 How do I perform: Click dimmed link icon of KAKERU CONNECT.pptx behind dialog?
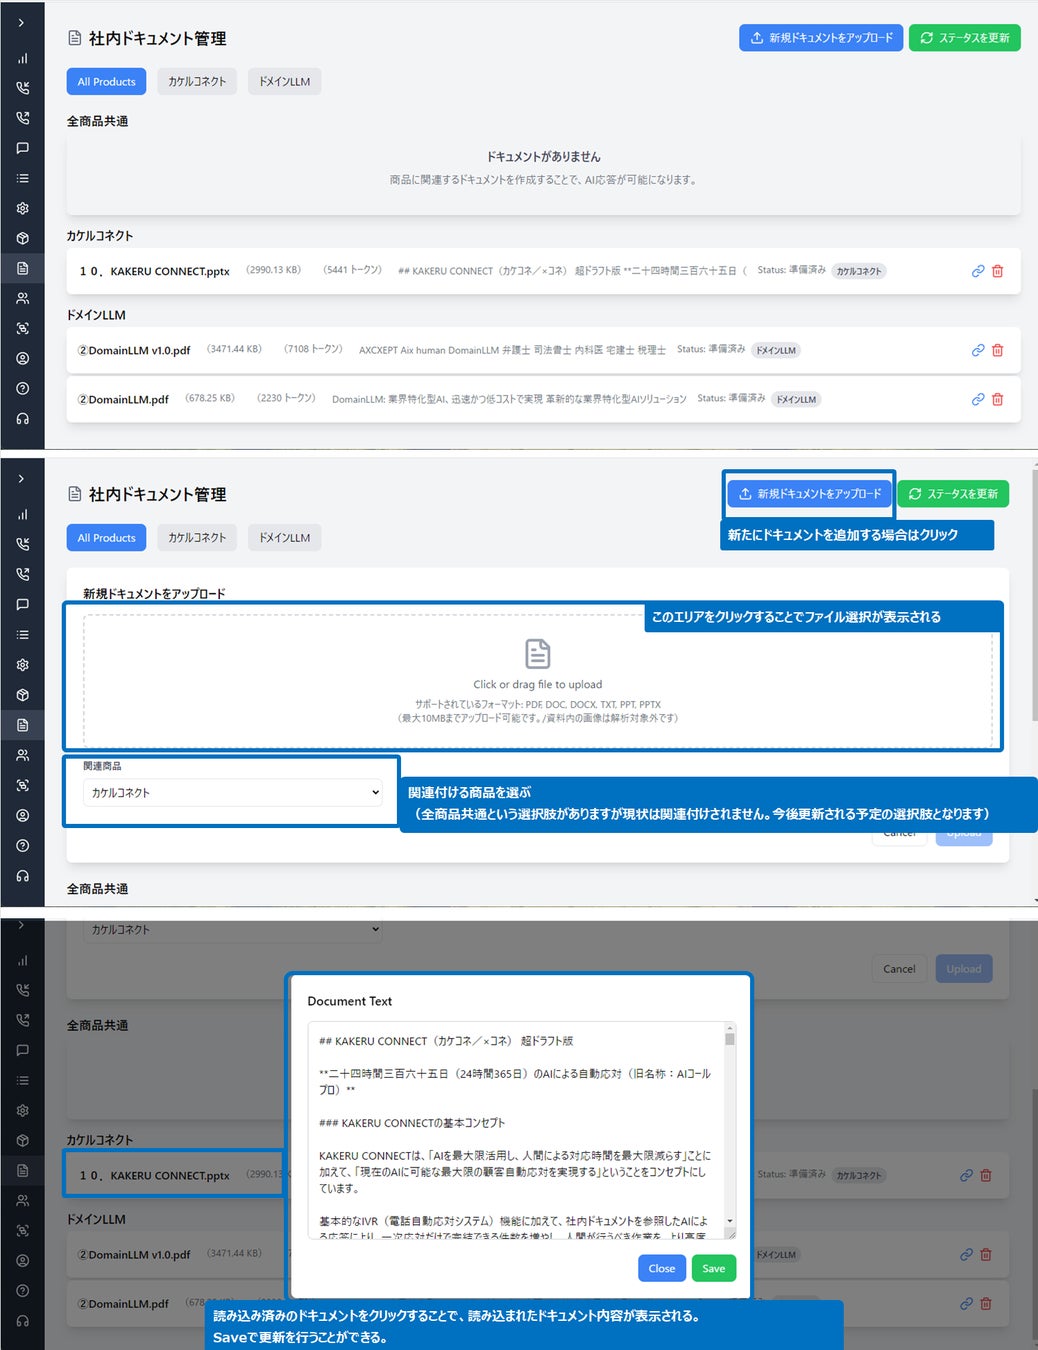966,1175
